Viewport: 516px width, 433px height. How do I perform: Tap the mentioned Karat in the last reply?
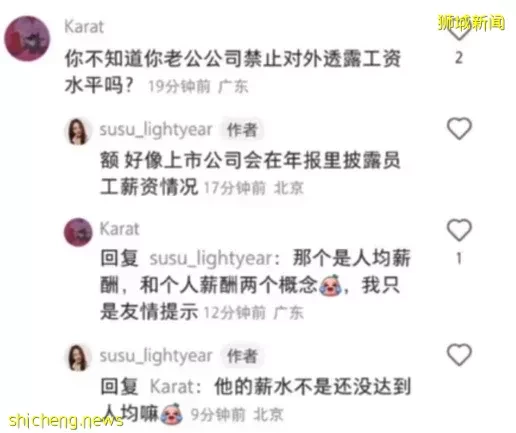pyautogui.click(x=172, y=387)
